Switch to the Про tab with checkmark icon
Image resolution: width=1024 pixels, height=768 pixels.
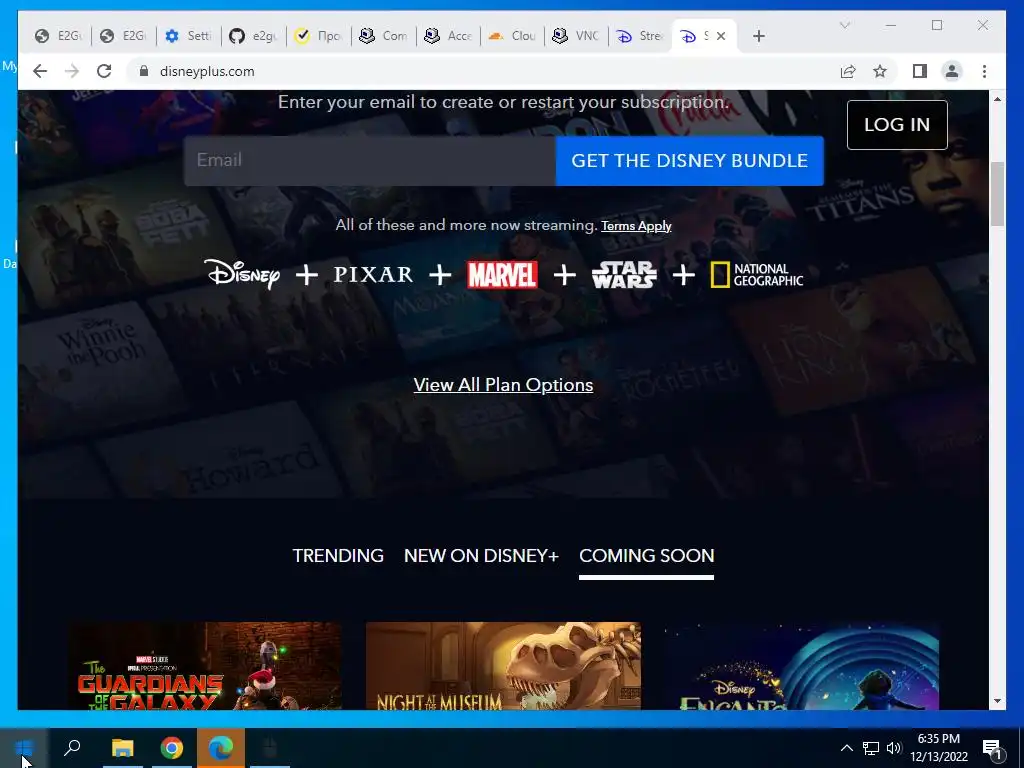[x=318, y=36]
